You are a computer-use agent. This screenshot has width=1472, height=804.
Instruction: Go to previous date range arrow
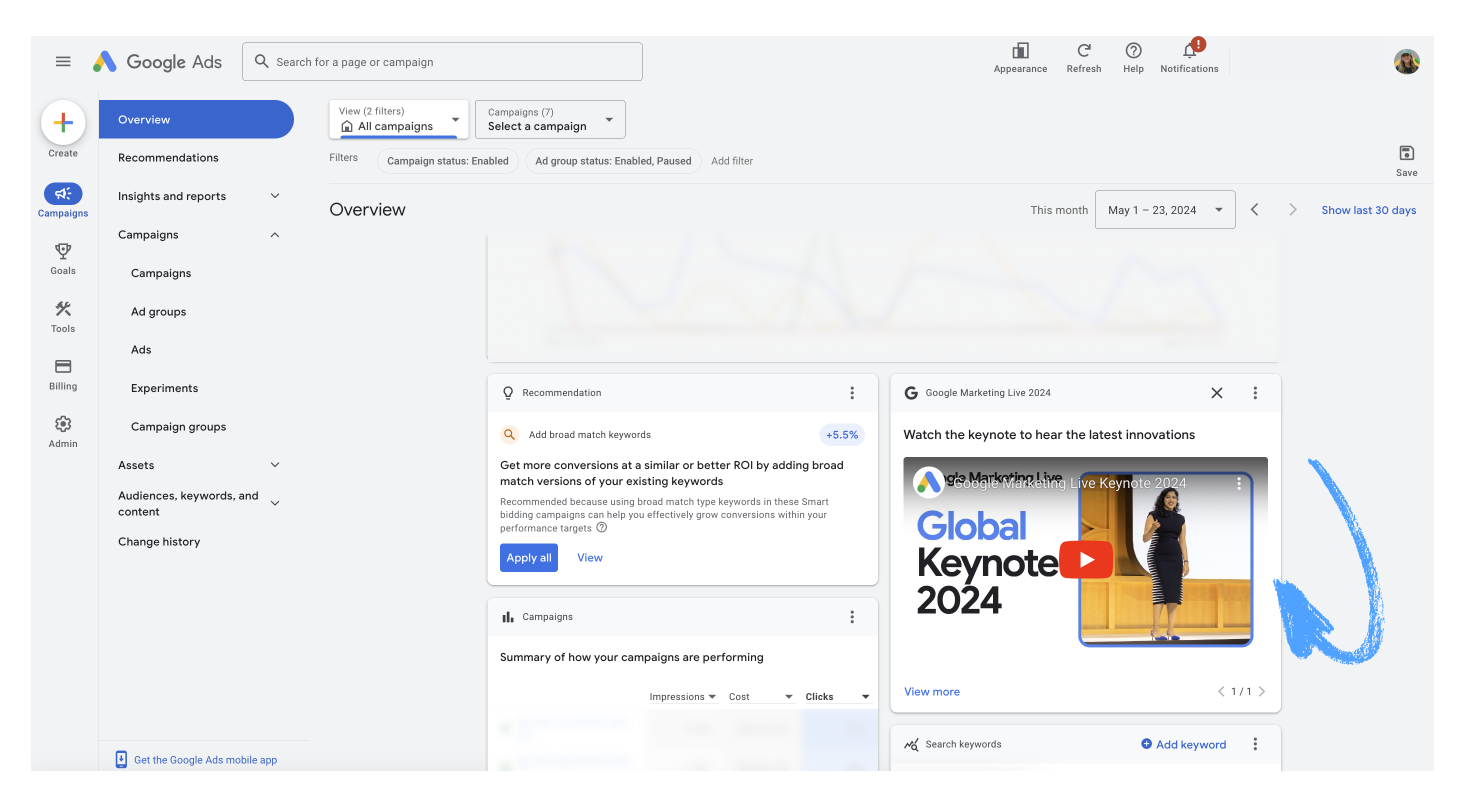click(1255, 210)
